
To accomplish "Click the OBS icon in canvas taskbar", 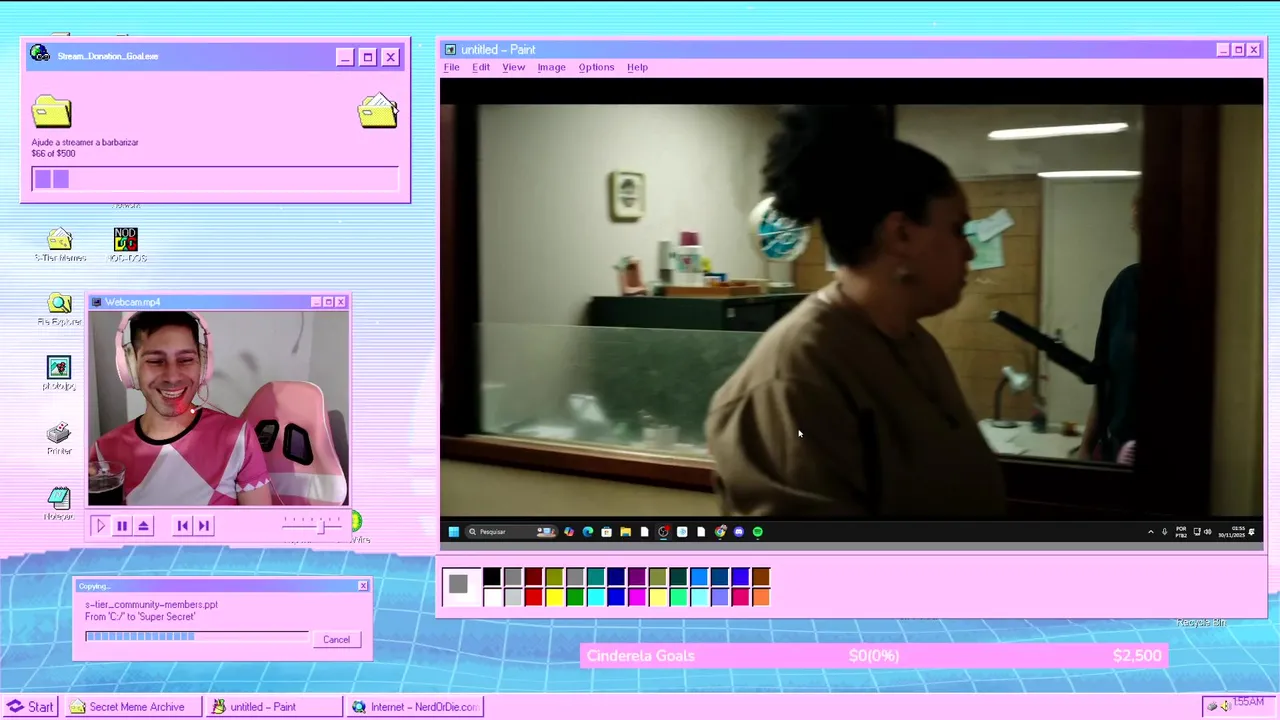I will click(663, 532).
